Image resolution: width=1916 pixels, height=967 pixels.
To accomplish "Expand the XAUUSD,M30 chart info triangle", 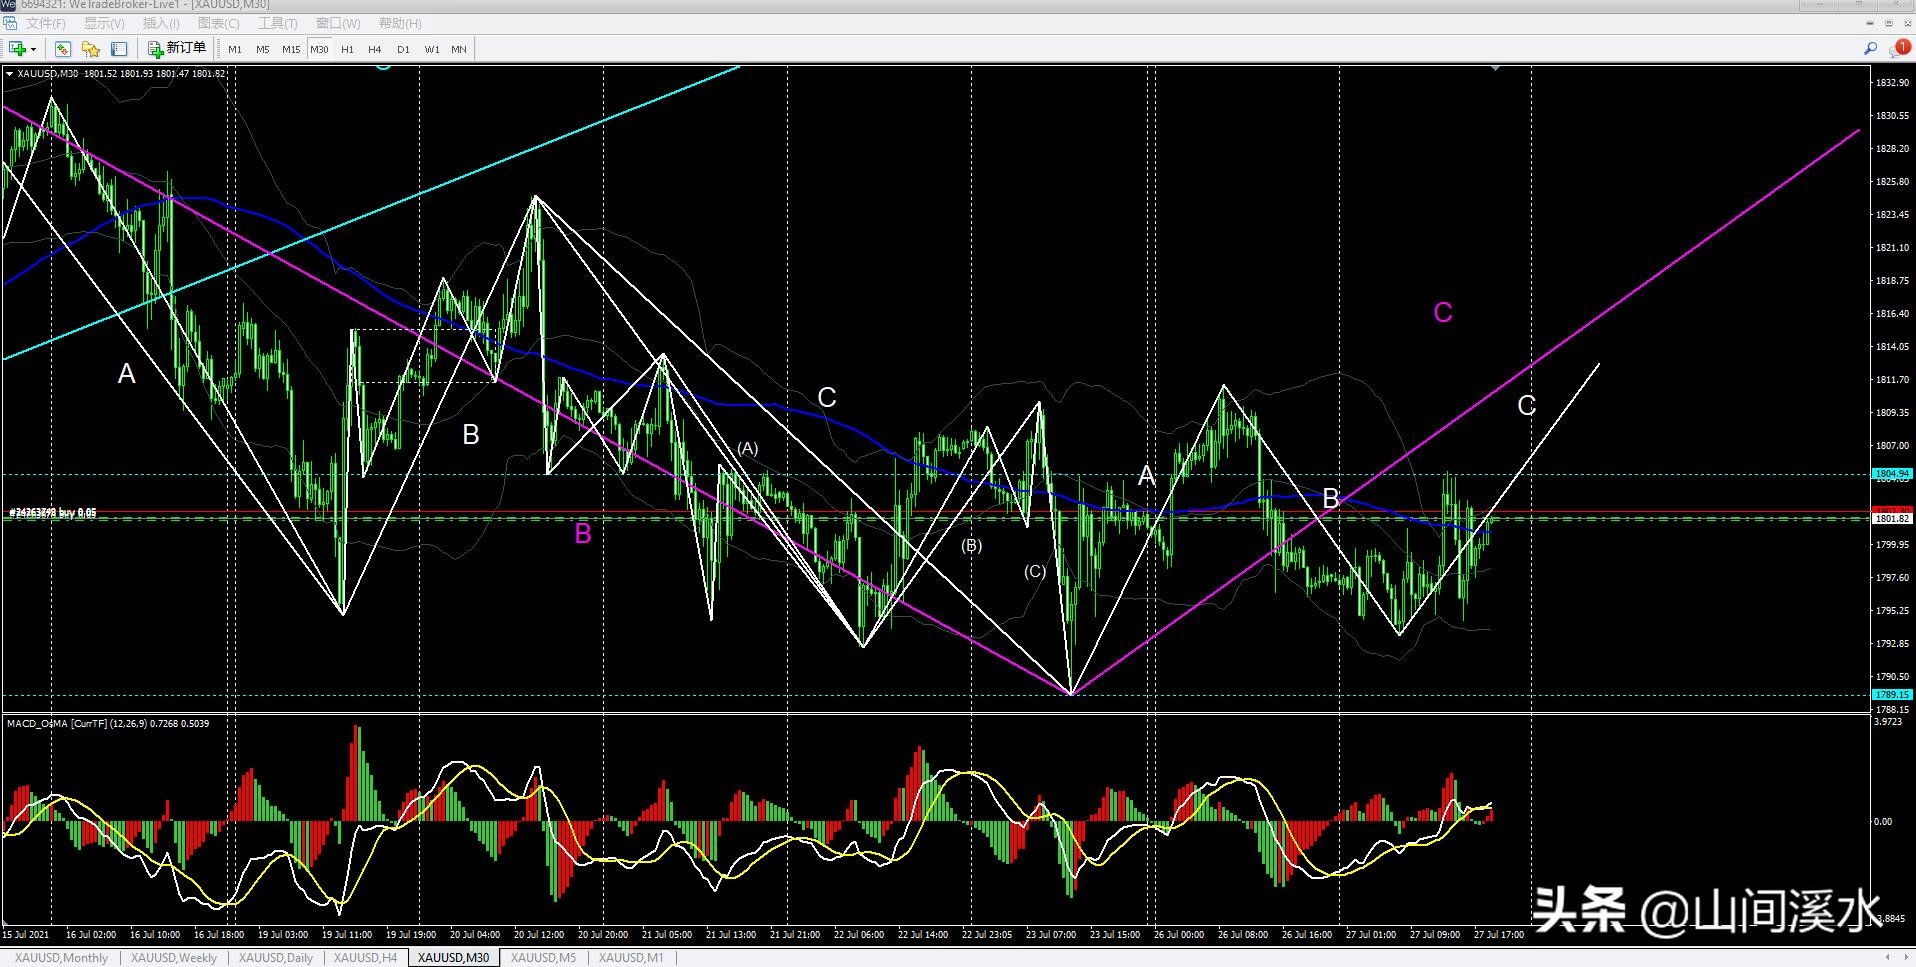I will [x=9, y=73].
